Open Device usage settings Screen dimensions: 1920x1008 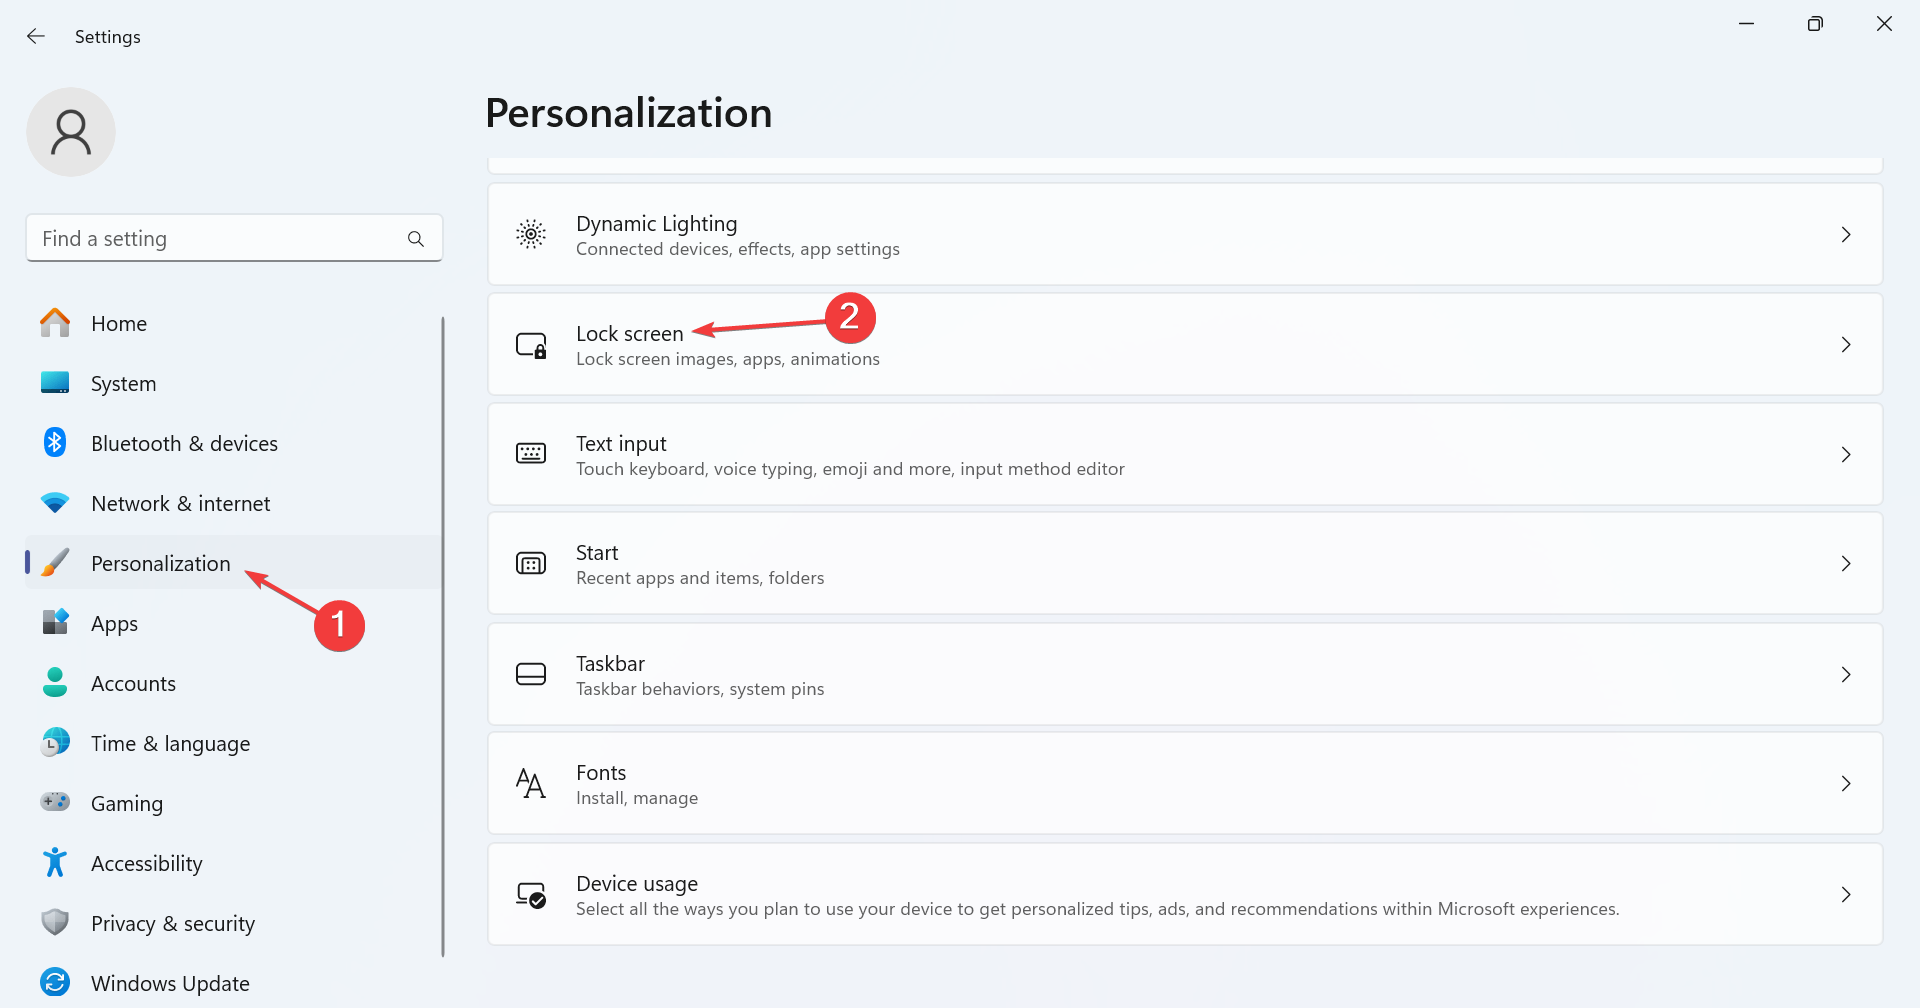click(1184, 894)
